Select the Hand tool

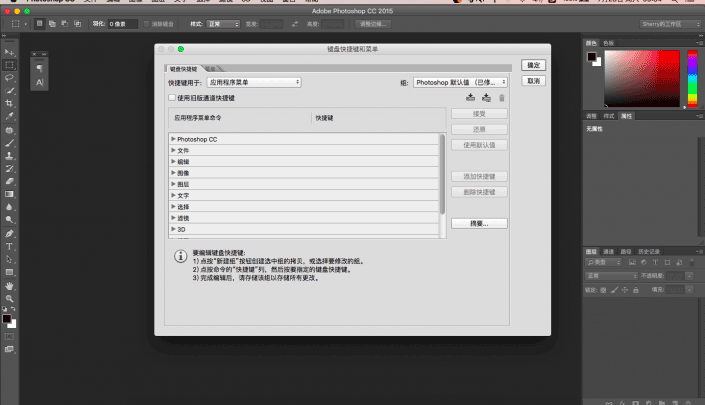click(9, 286)
